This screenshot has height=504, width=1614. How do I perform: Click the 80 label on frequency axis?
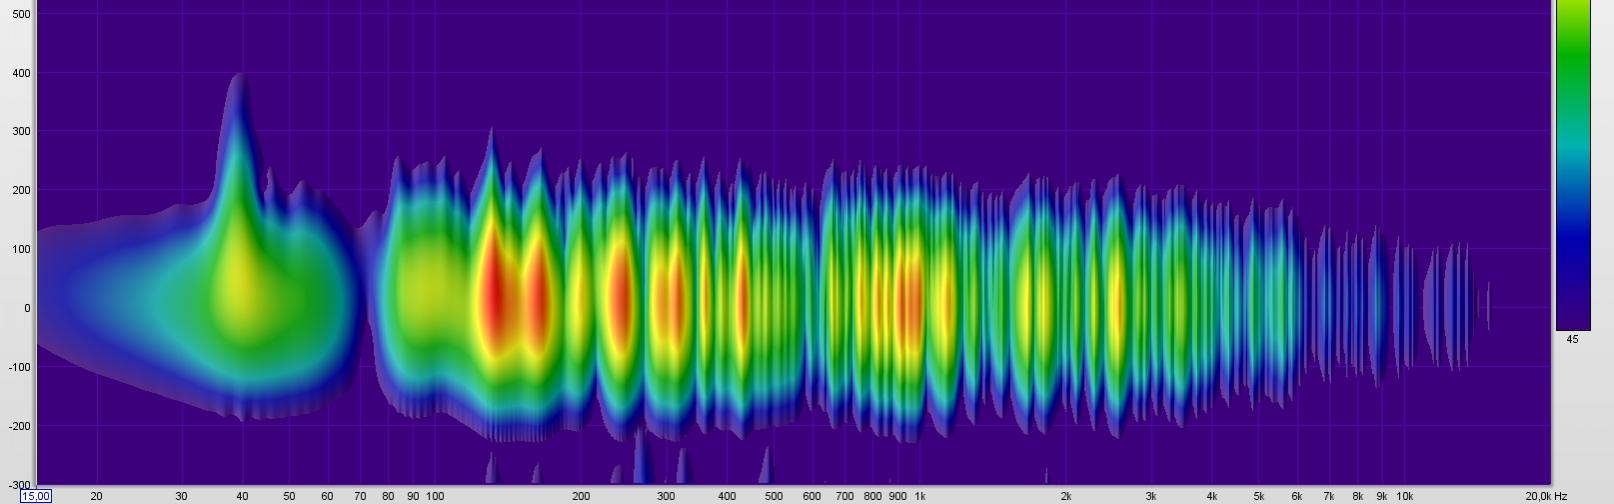pos(388,496)
